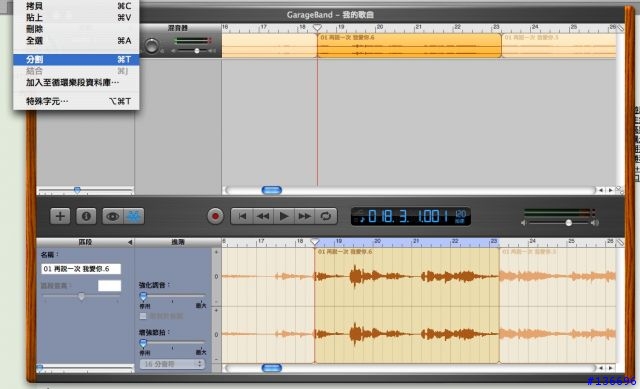Add a new track with plus button

click(x=60, y=216)
